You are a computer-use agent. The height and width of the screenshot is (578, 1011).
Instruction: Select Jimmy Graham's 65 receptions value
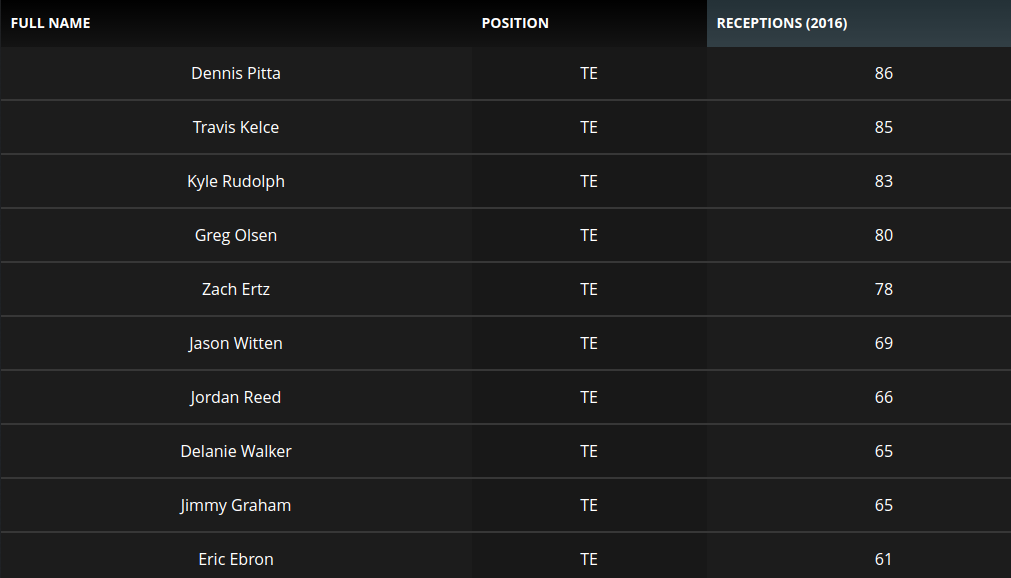(883, 505)
